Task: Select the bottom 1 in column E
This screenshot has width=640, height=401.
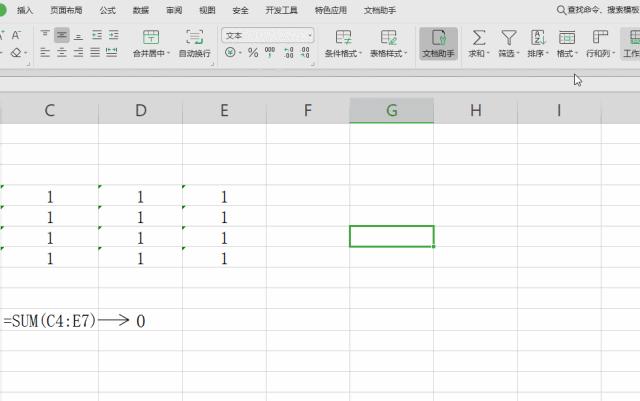Action: (224, 258)
